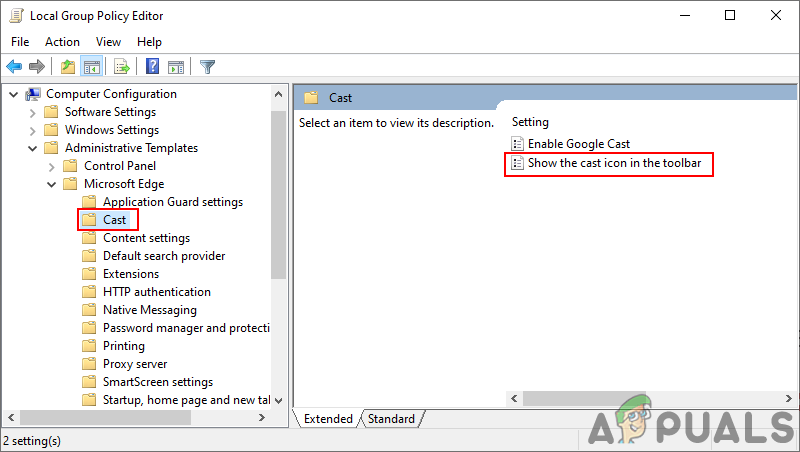The height and width of the screenshot is (452, 800).
Task: Click the Local Group Policy Editor title icon
Action: 16,15
